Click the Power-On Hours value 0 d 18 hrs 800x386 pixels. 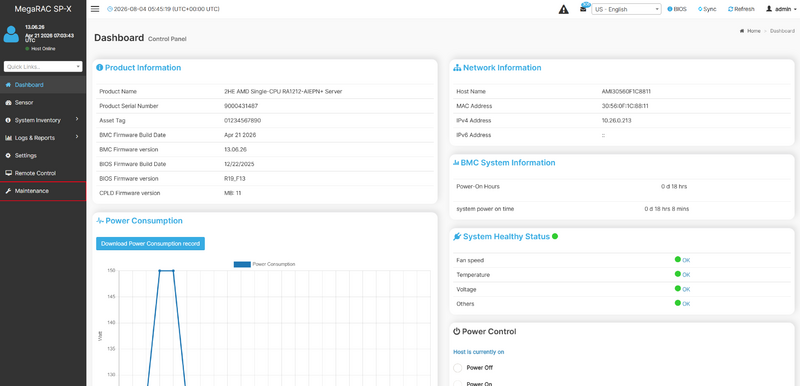[674, 187]
